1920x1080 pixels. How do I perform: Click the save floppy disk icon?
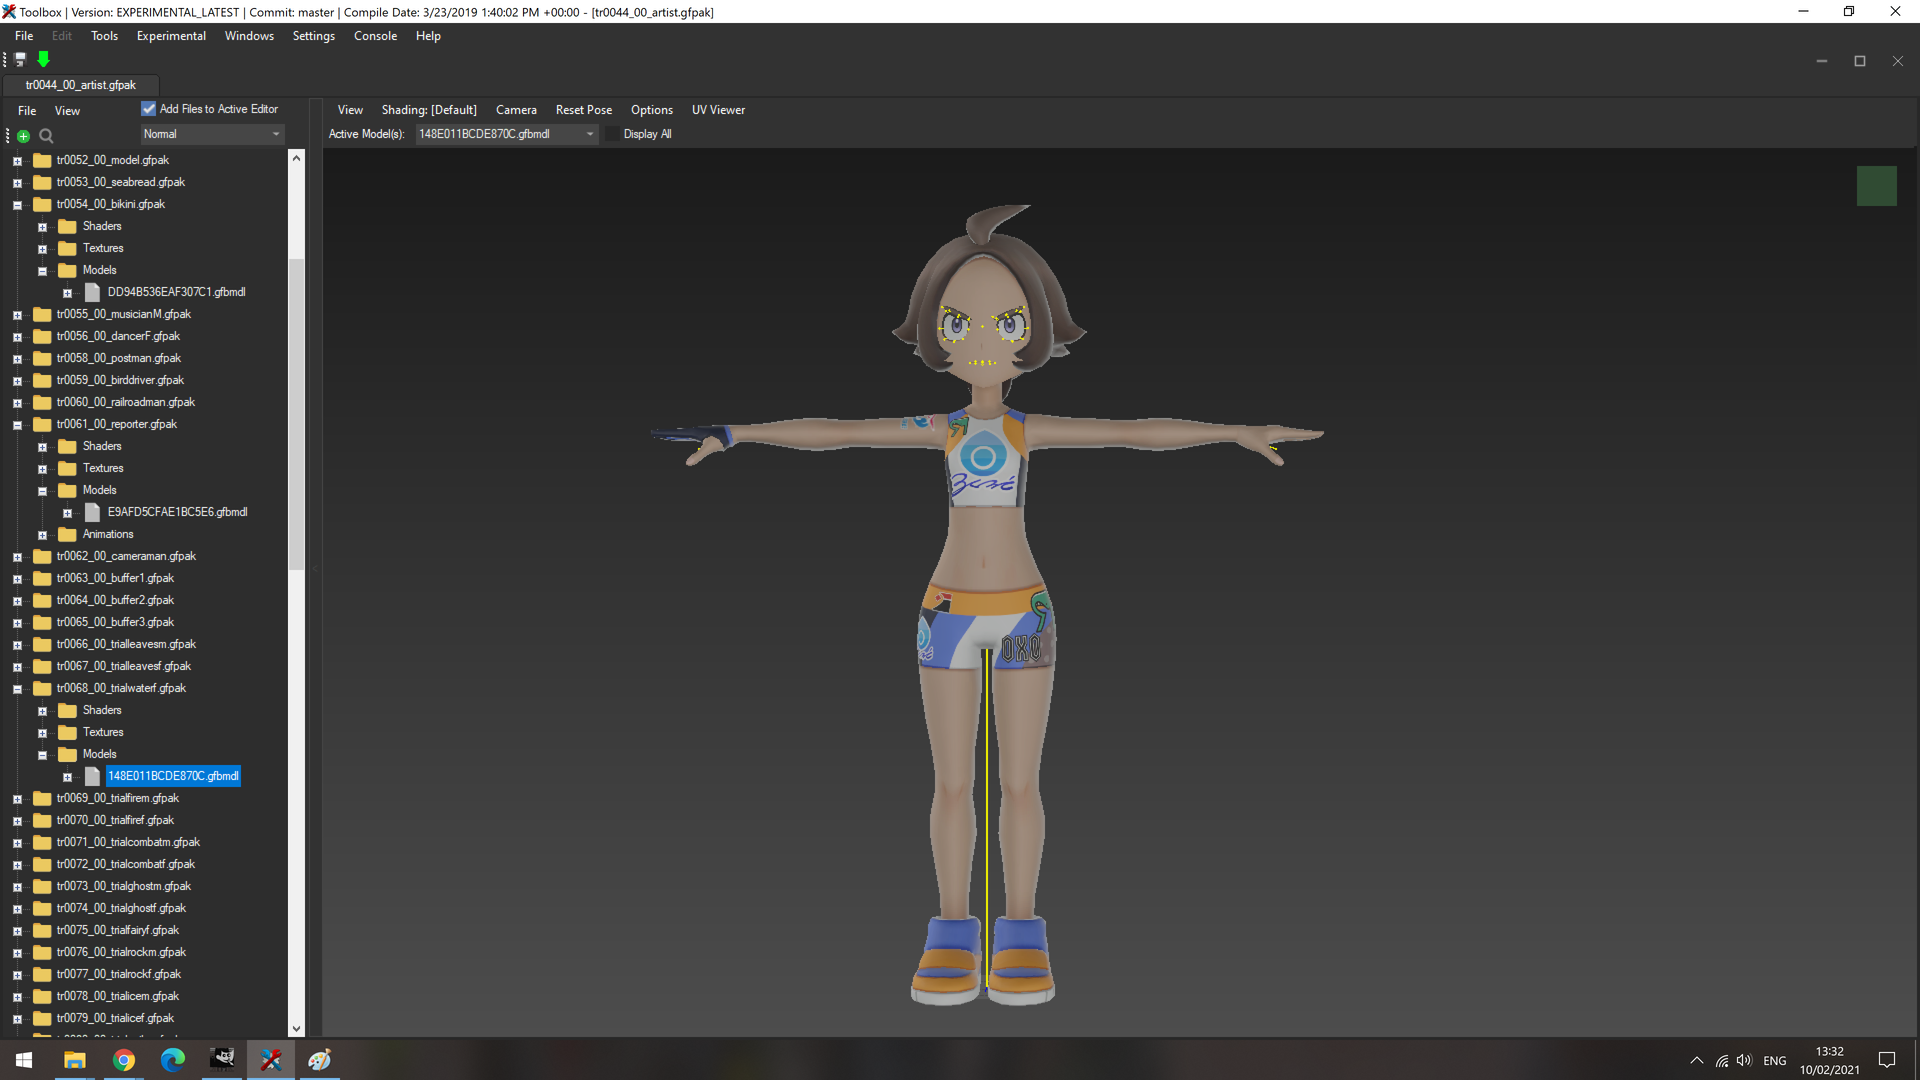[20, 60]
